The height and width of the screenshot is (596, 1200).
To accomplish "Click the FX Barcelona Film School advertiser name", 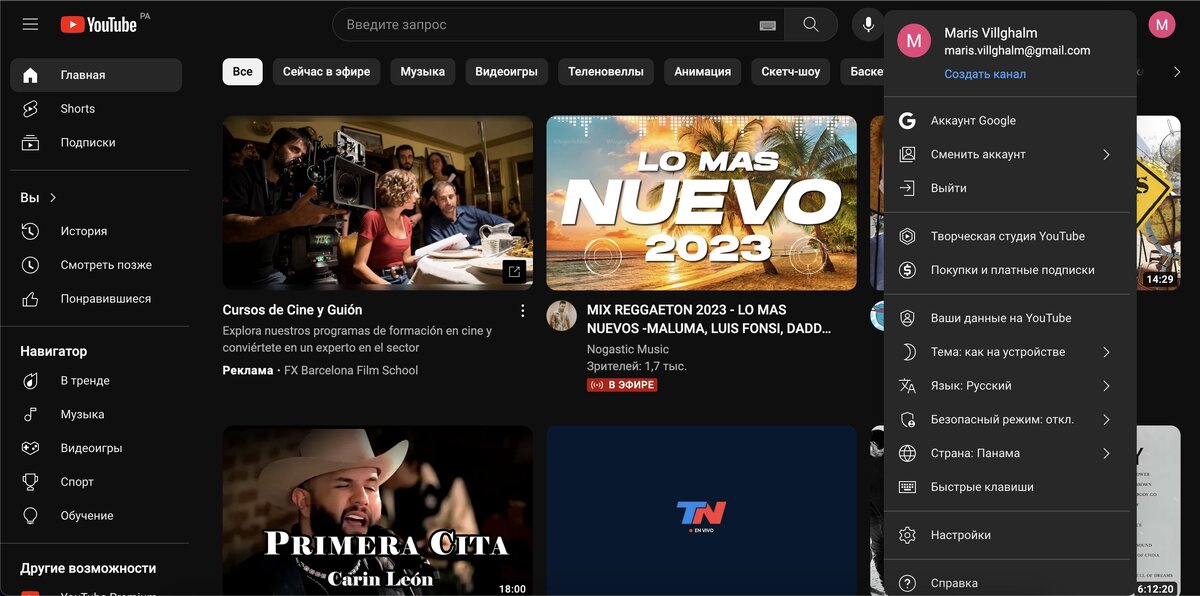I will [x=351, y=371].
